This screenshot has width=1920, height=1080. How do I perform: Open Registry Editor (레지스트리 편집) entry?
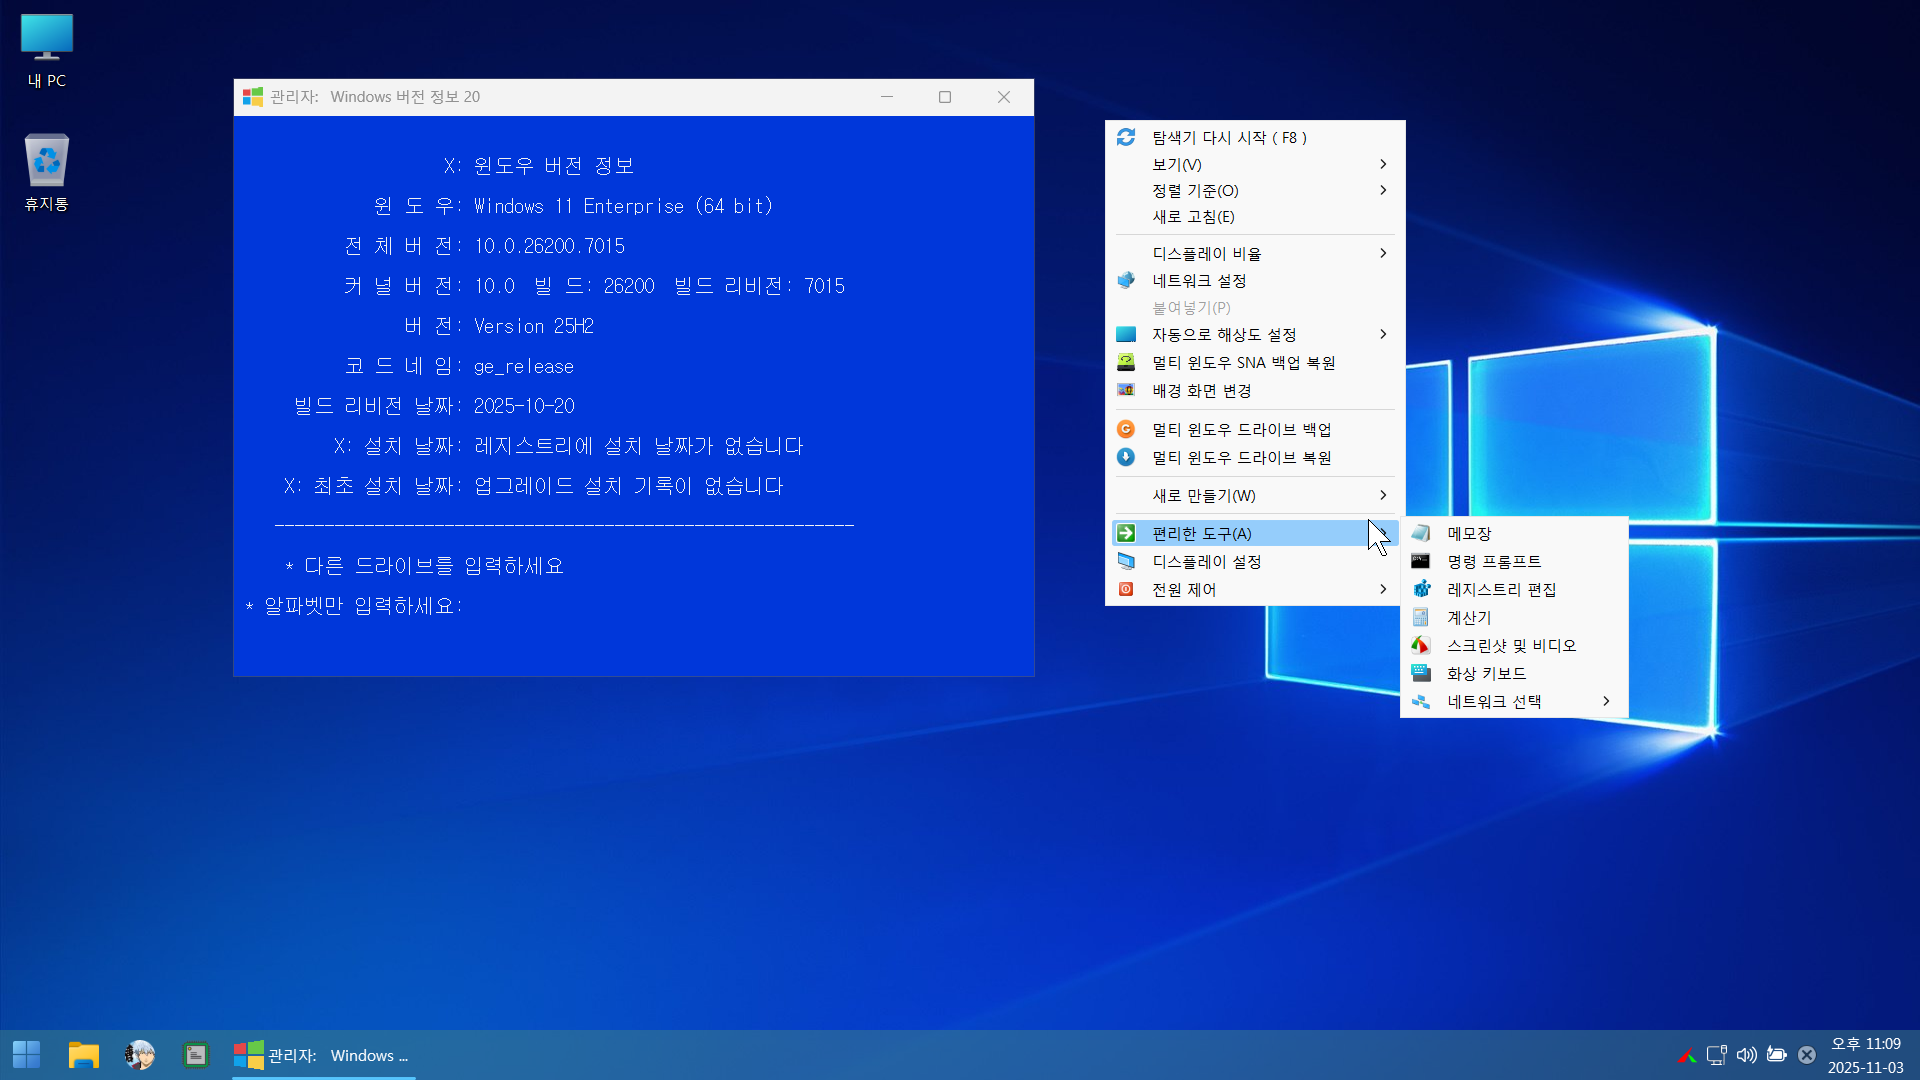point(1500,590)
